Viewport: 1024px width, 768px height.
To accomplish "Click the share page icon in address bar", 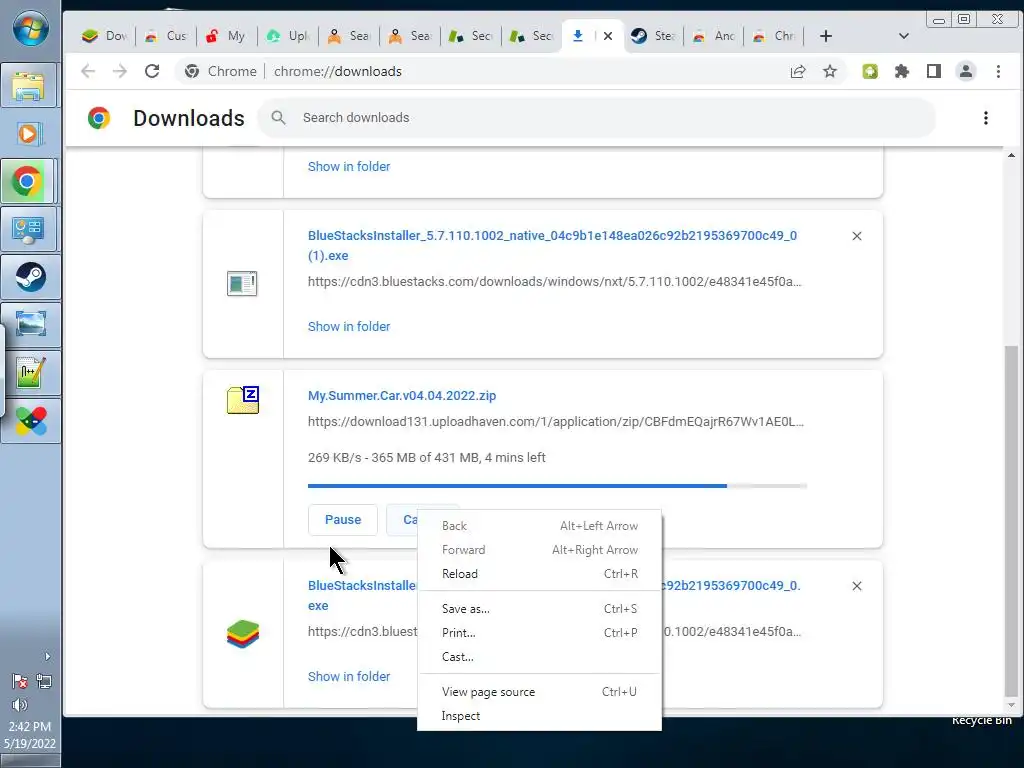I will click(798, 71).
